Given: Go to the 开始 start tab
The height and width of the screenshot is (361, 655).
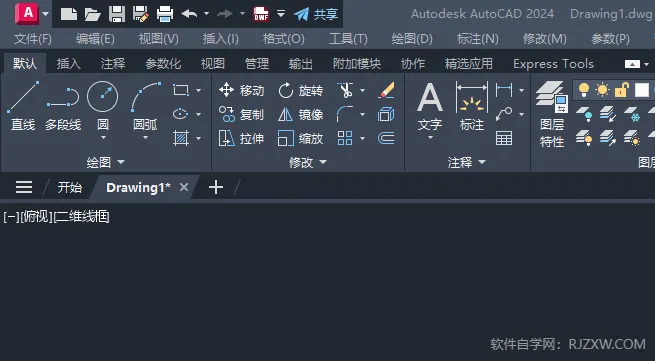Looking at the screenshot, I should (x=69, y=187).
